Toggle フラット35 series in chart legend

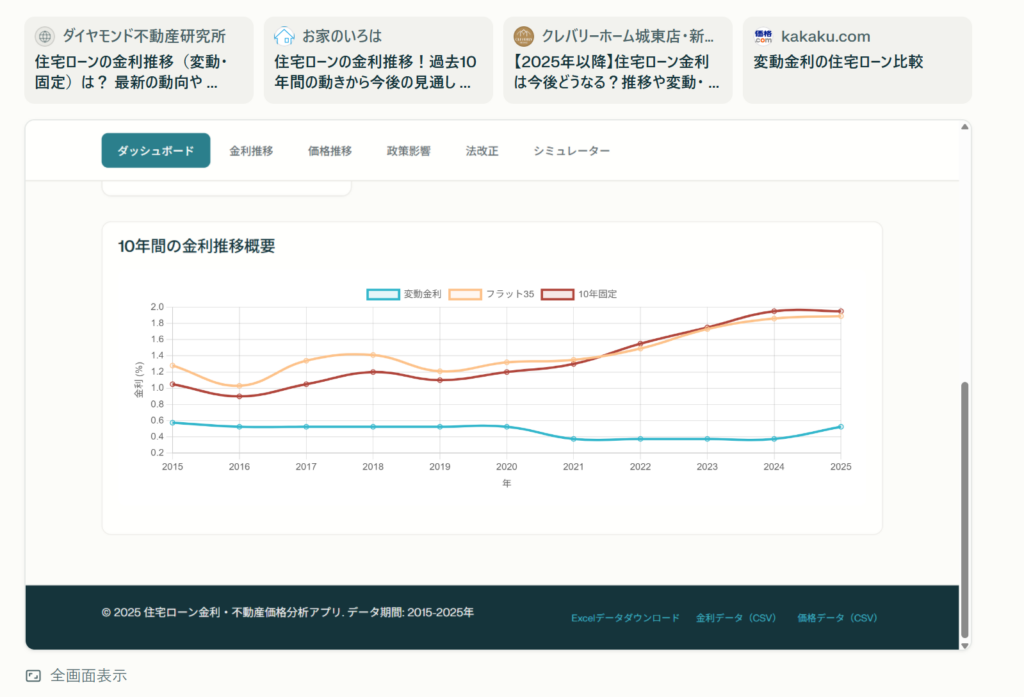pyautogui.click(x=492, y=294)
